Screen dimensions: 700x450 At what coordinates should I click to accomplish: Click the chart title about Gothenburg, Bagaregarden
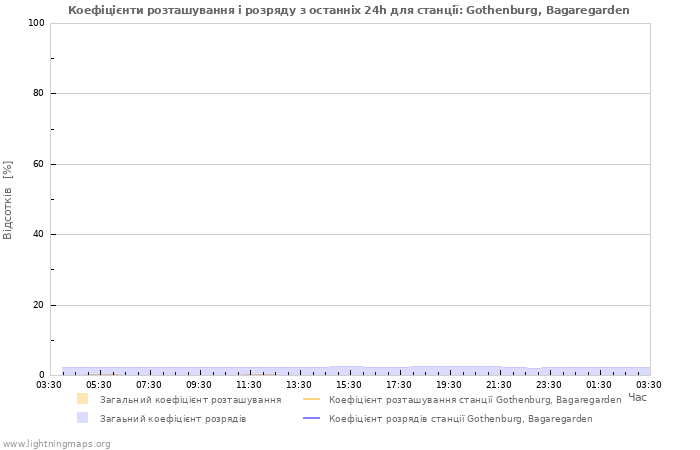[349, 10]
